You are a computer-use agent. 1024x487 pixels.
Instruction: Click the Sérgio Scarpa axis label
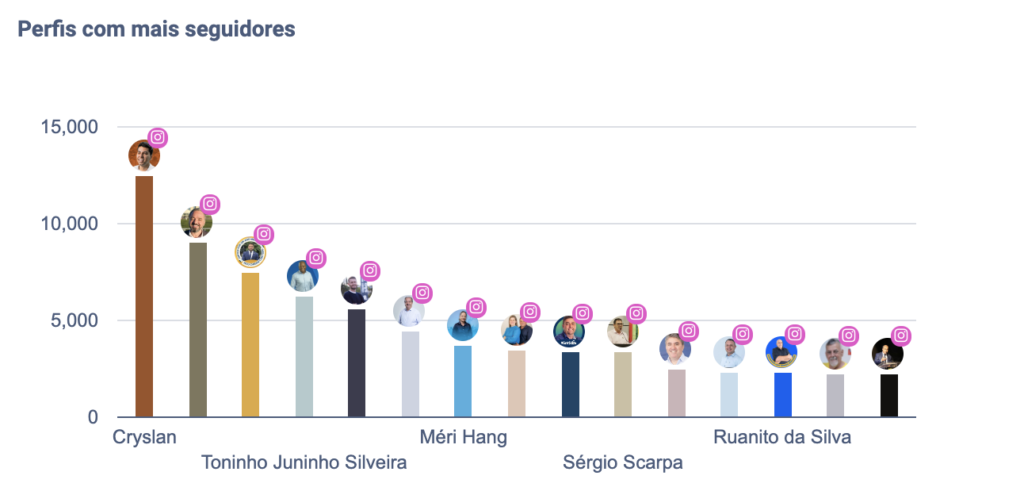click(x=622, y=463)
